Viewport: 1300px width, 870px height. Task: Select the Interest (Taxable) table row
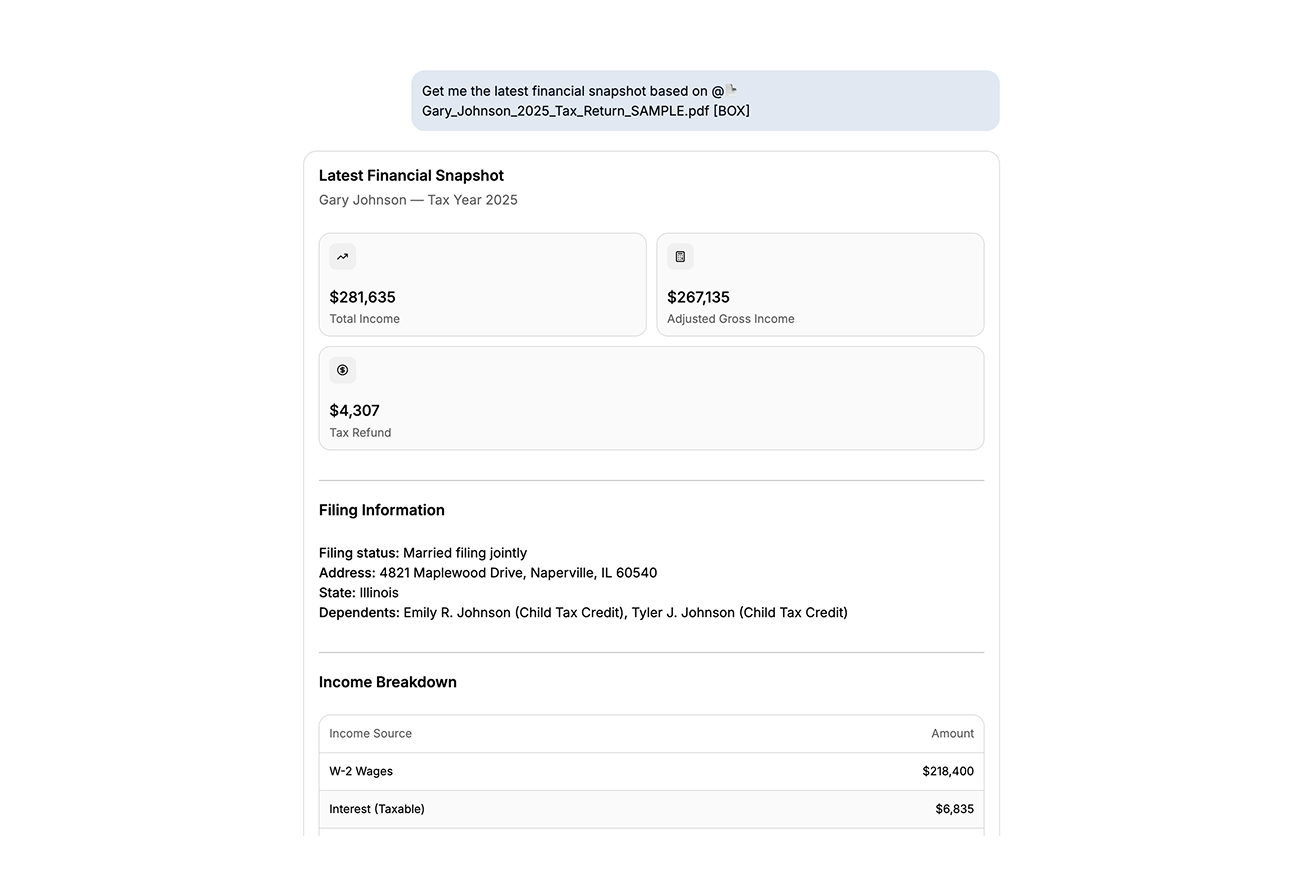[x=651, y=810]
